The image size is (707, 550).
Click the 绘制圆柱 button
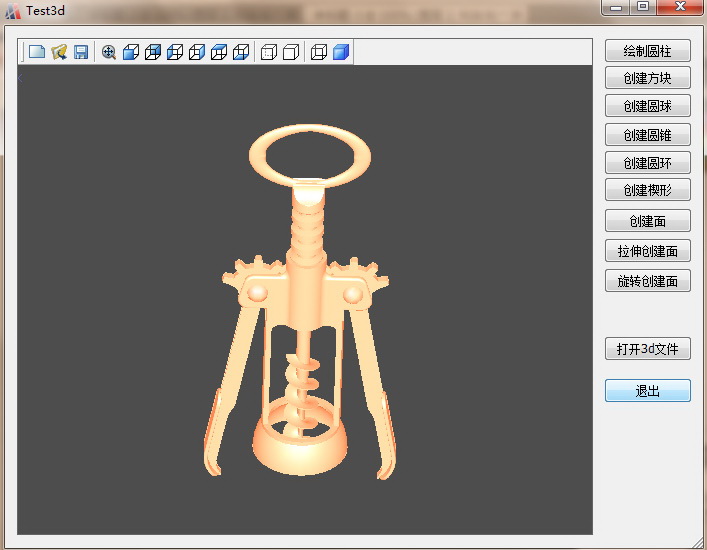647,51
